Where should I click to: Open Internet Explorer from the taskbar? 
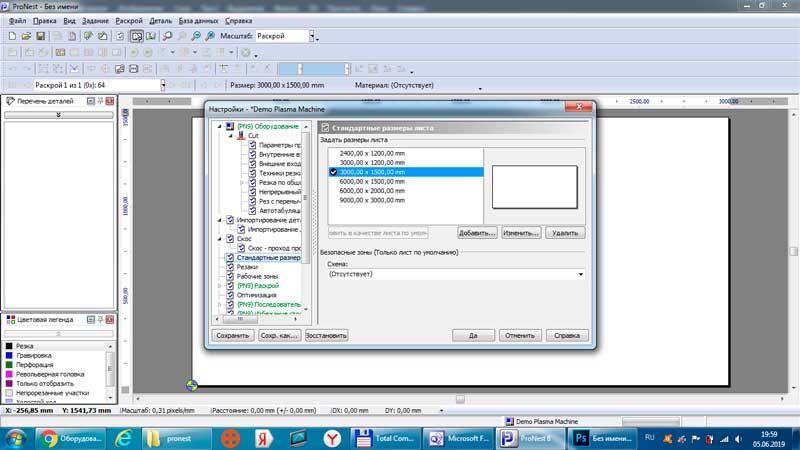pos(123,438)
